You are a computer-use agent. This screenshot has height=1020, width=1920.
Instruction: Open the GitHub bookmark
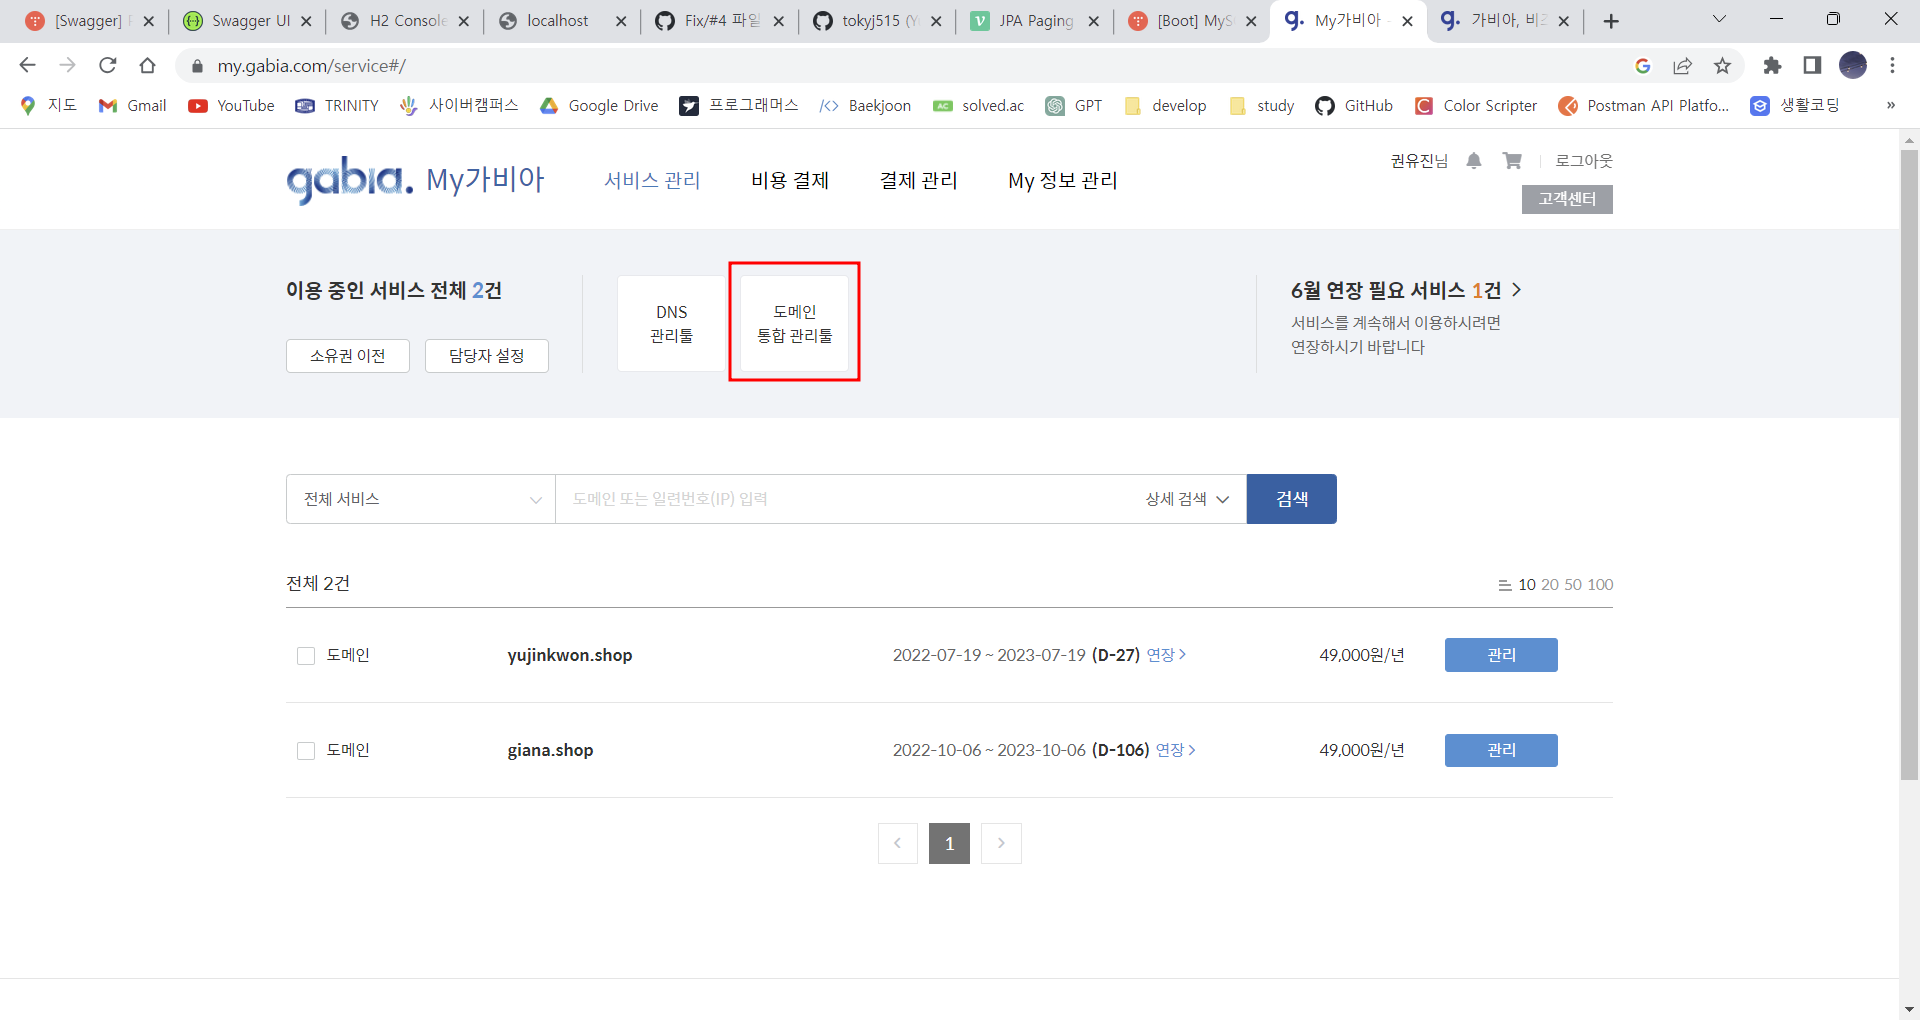click(x=1354, y=106)
